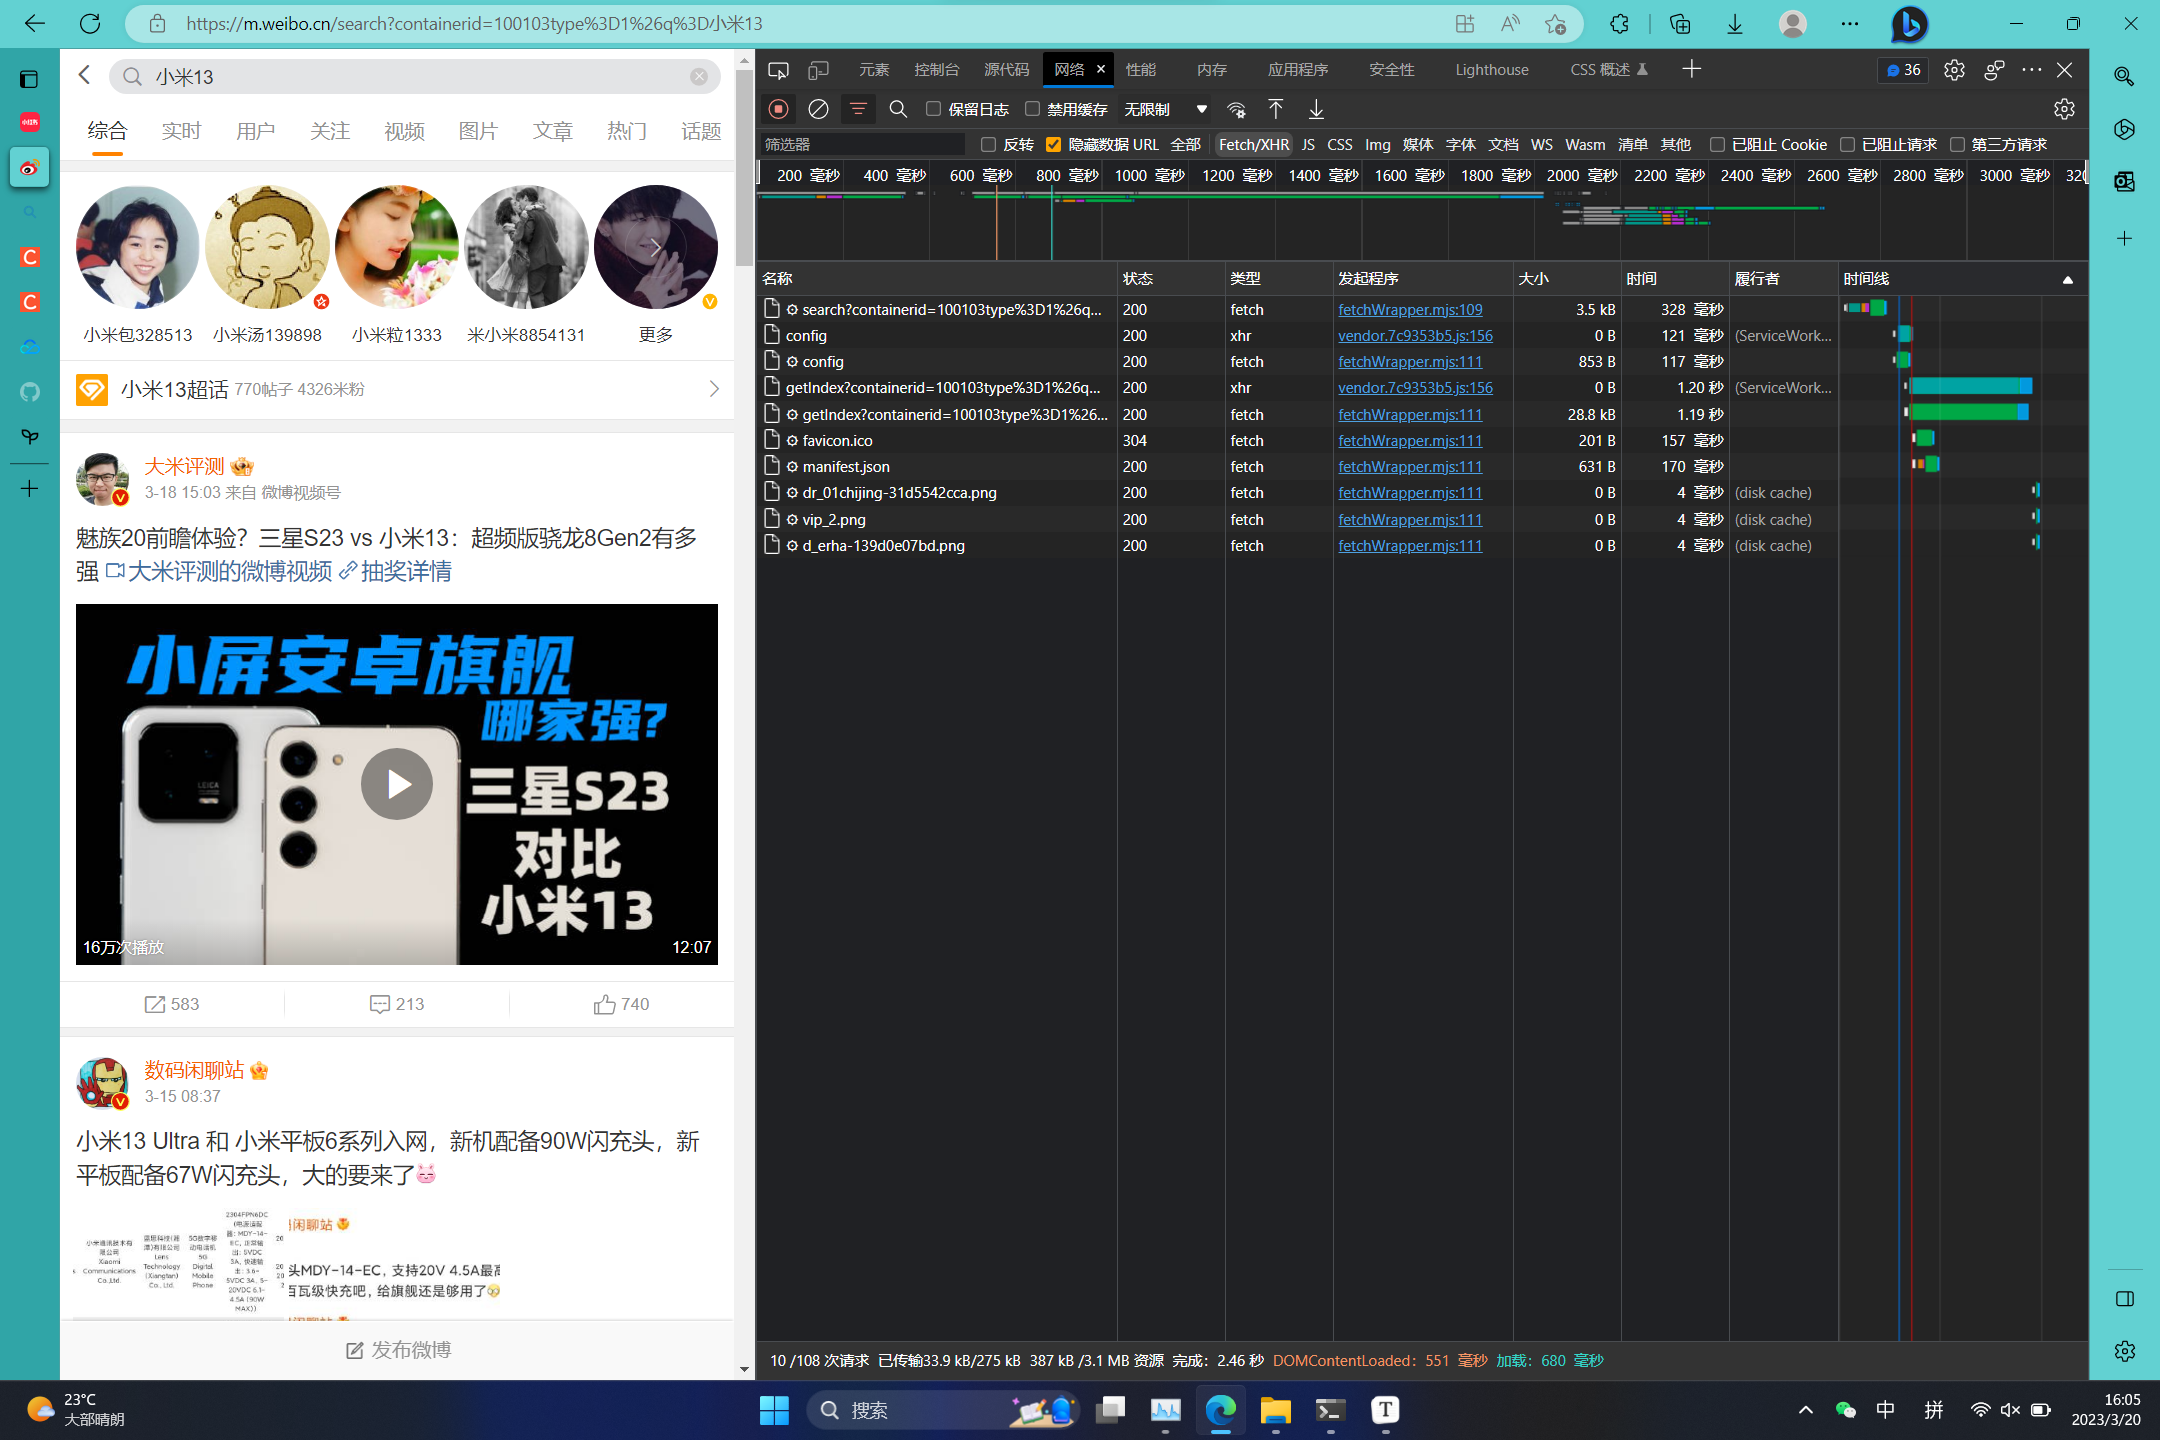Open 应用程序 DevTools tab
Viewport: 2160px width, 1440px height.
click(x=1298, y=70)
